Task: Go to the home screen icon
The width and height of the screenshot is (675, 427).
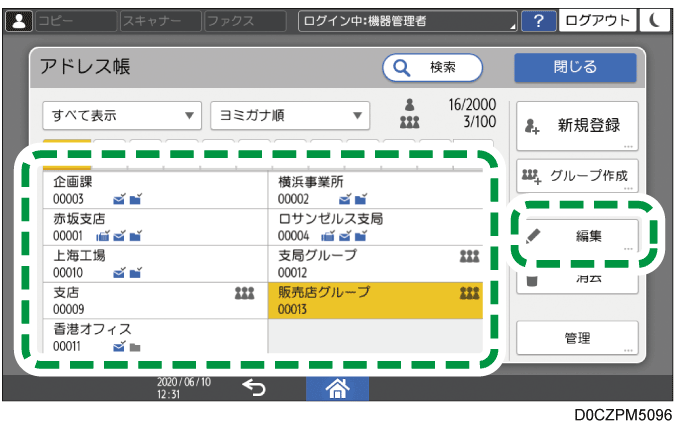Action: (x=337, y=388)
